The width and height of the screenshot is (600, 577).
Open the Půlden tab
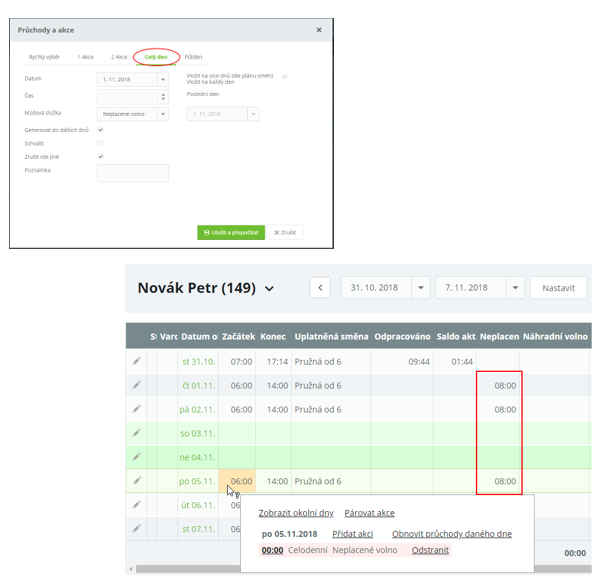(193, 57)
